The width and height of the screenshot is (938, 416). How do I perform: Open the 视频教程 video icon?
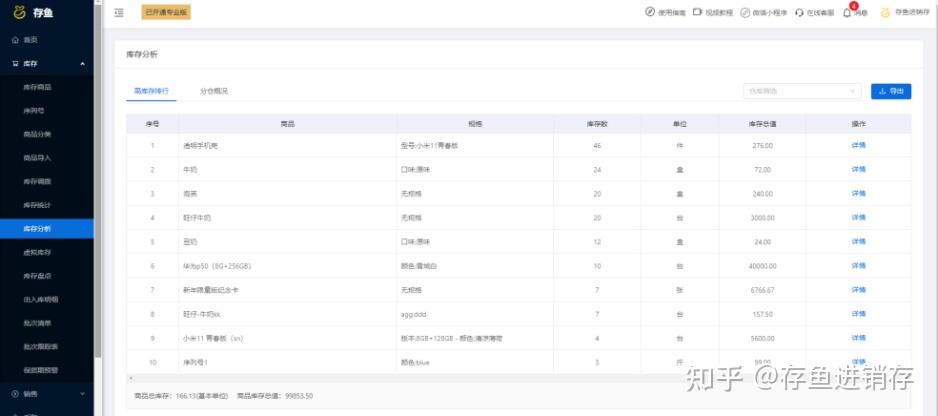coord(697,12)
